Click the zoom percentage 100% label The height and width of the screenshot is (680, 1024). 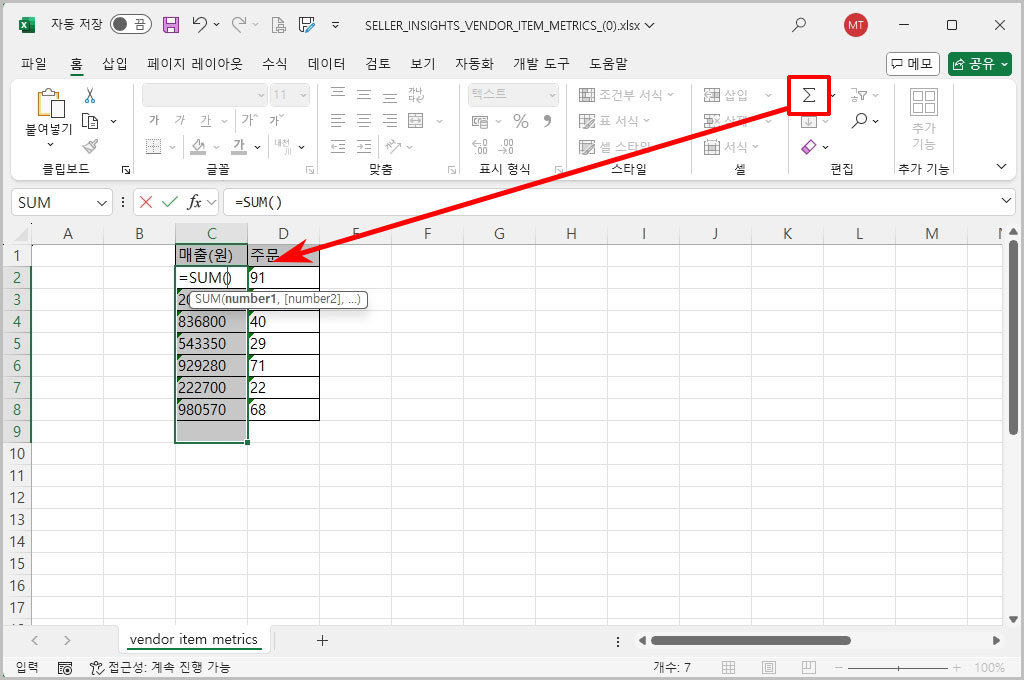tap(989, 668)
